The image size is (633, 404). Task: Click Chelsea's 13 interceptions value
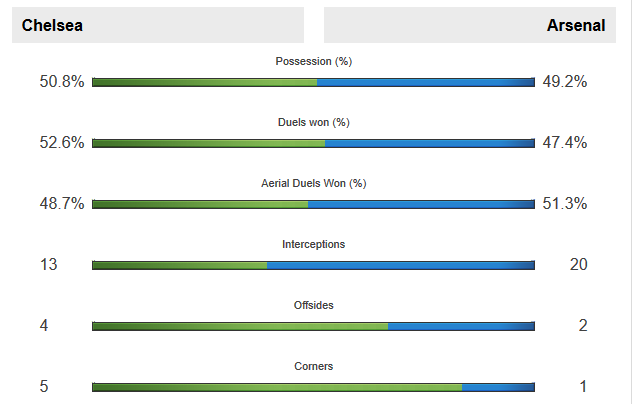tap(48, 264)
